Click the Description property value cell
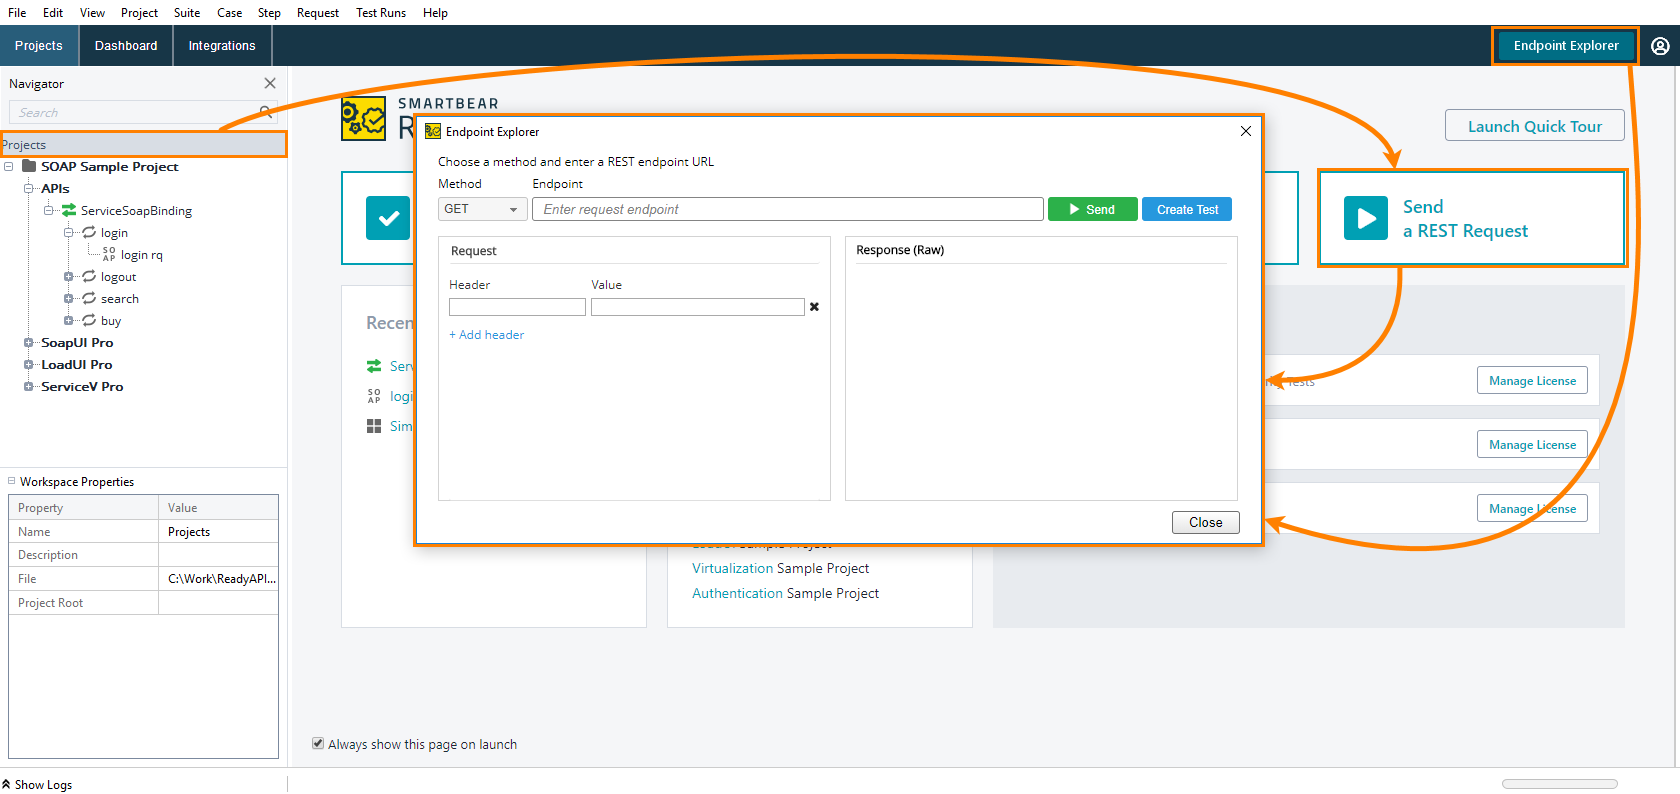Viewport: 1680px width, 794px height. (218, 555)
